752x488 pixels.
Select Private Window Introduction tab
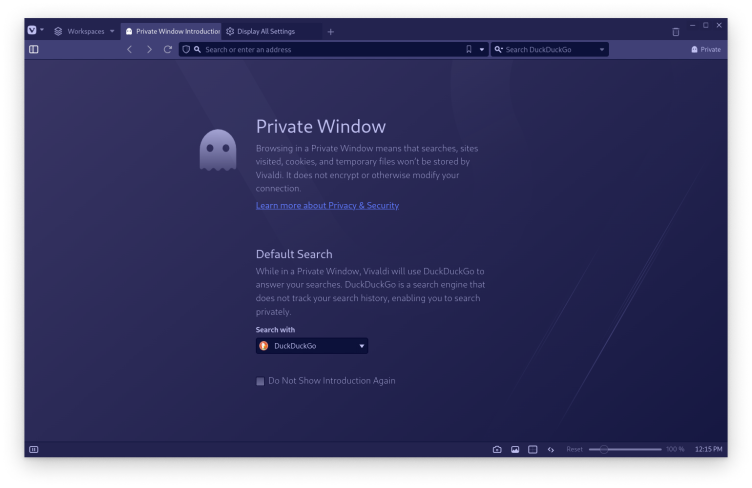click(x=170, y=31)
